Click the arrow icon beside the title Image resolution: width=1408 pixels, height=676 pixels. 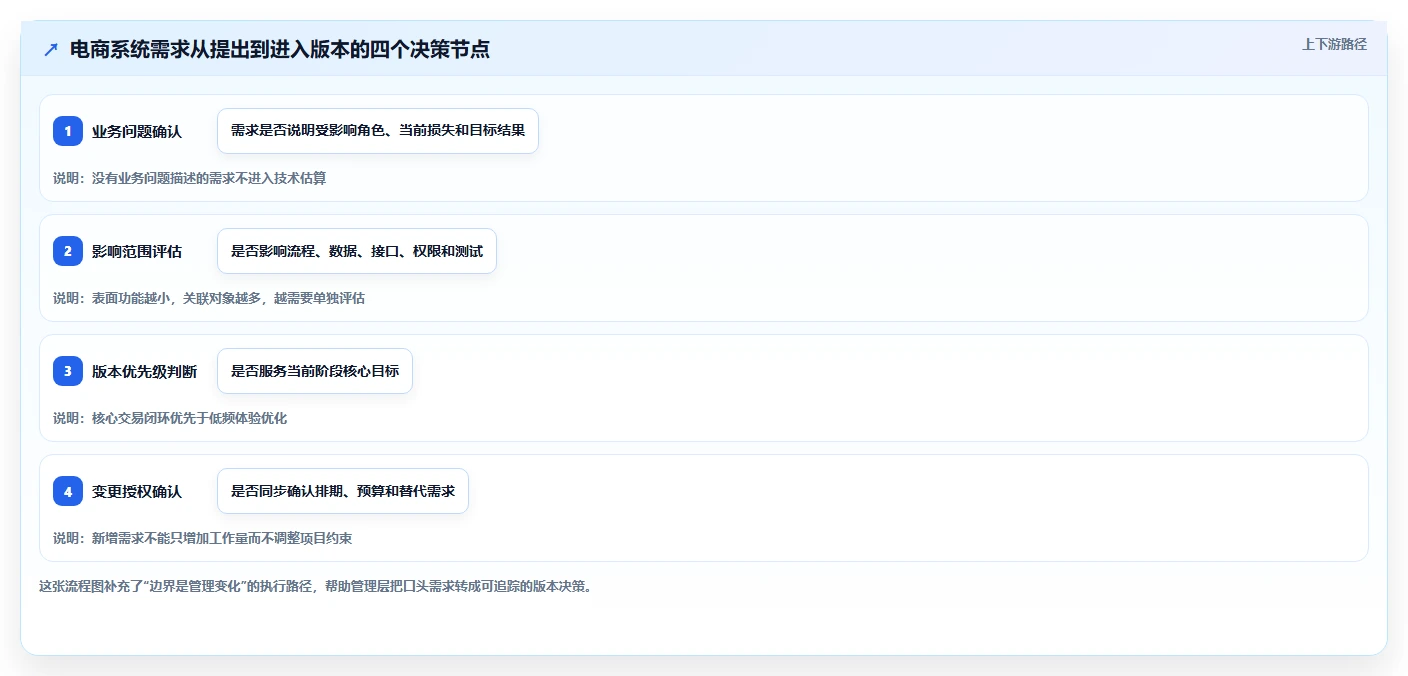click(x=51, y=49)
